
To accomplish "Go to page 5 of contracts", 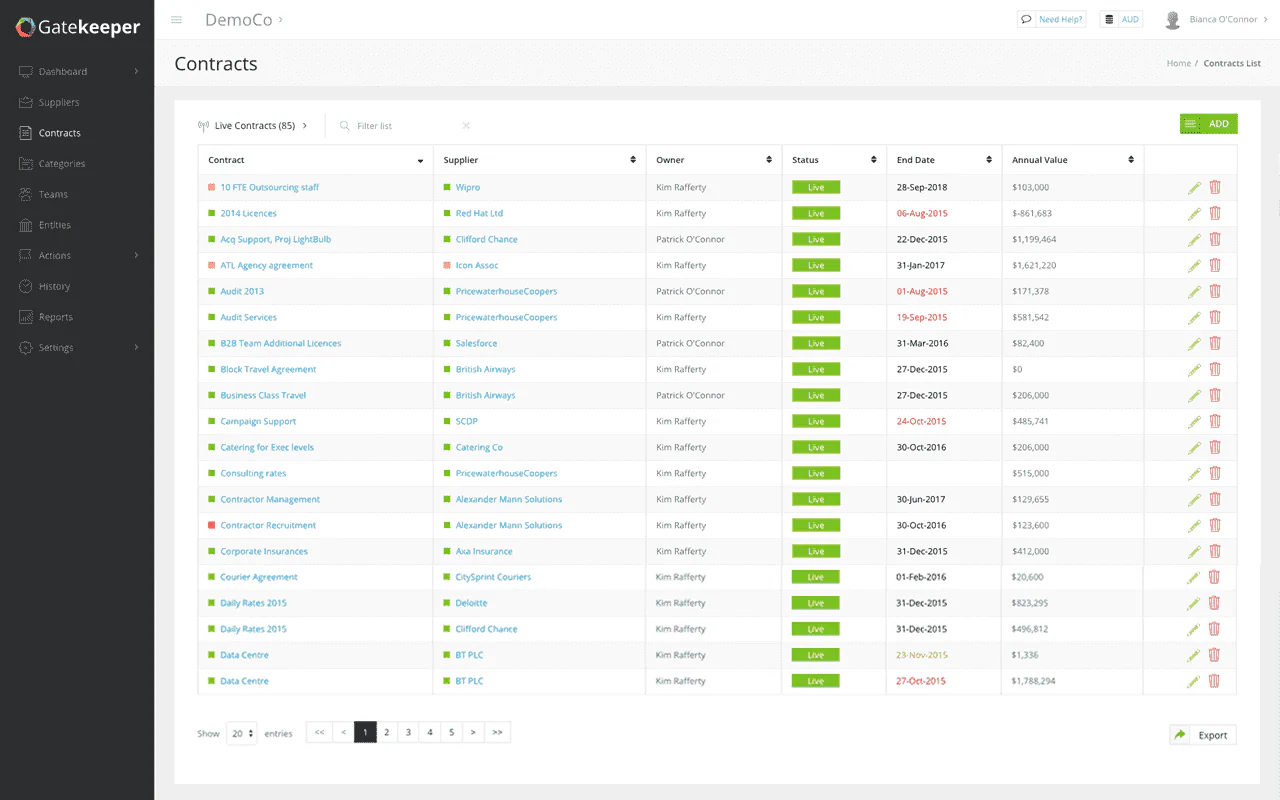I will pos(452,732).
